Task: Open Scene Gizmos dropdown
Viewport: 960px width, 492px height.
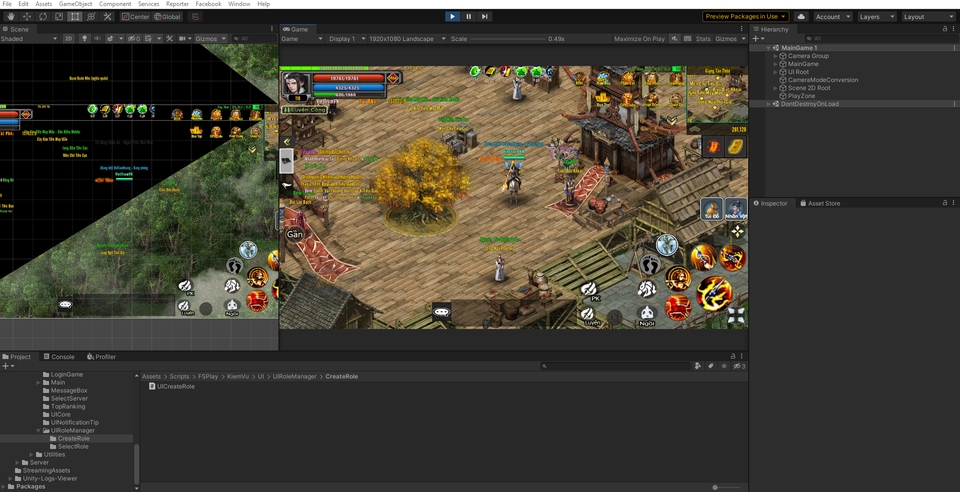Action: click(x=210, y=39)
